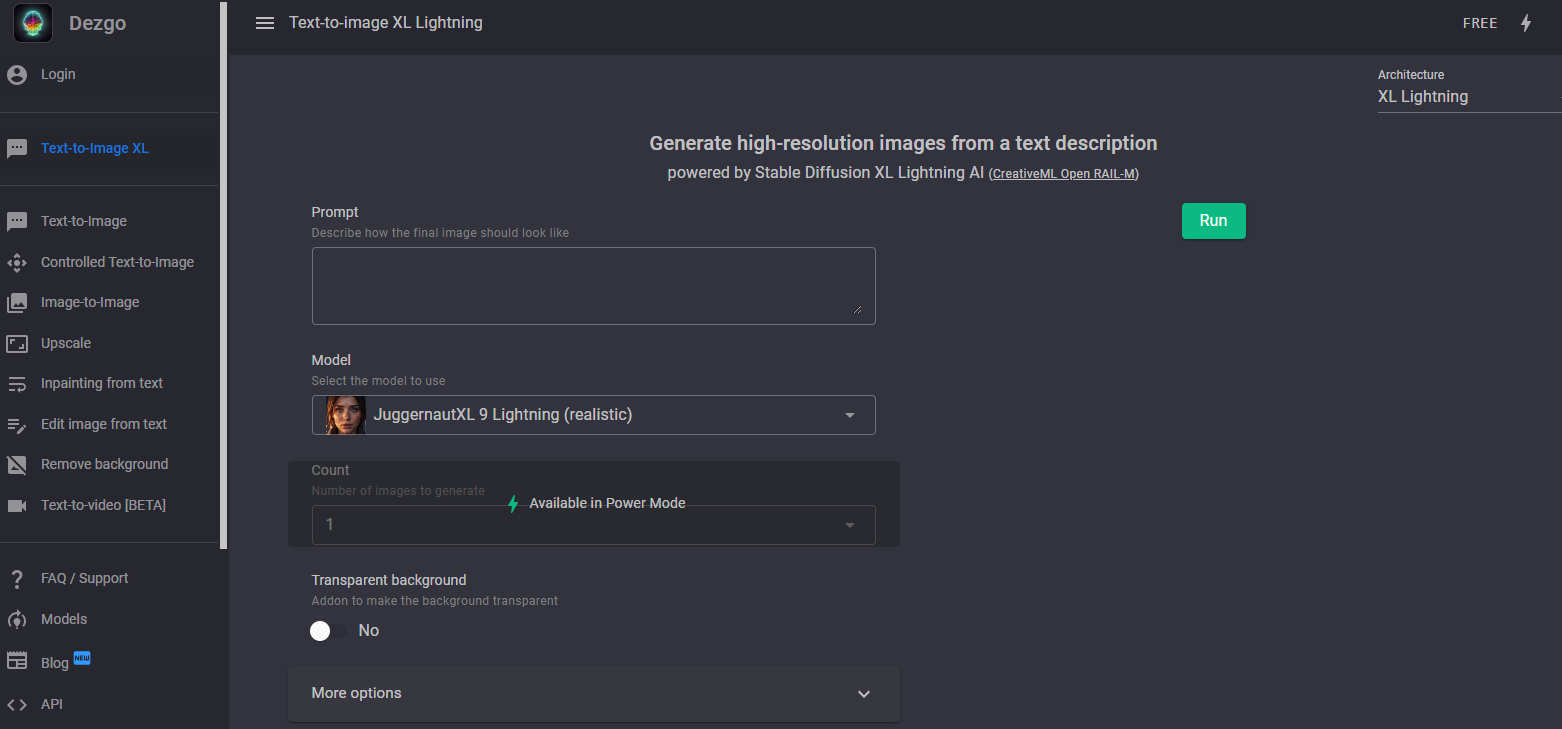Click the Text-to-image XL Lightning title
Viewport: 1562px width, 729px height.
coord(386,22)
